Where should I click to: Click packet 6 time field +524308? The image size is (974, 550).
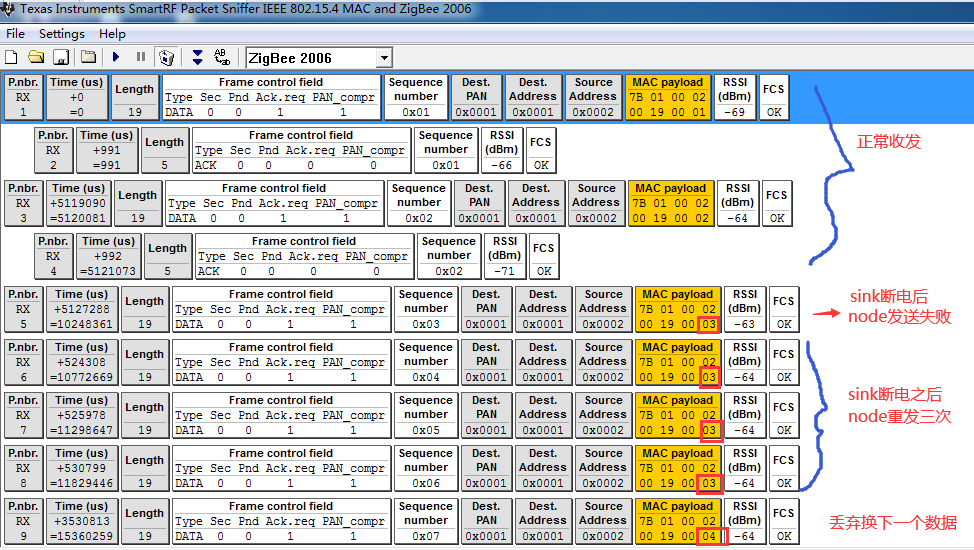coord(81,362)
